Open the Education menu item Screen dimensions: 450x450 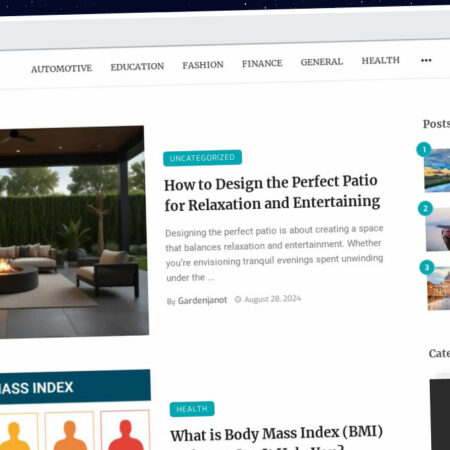click(137, 67)
